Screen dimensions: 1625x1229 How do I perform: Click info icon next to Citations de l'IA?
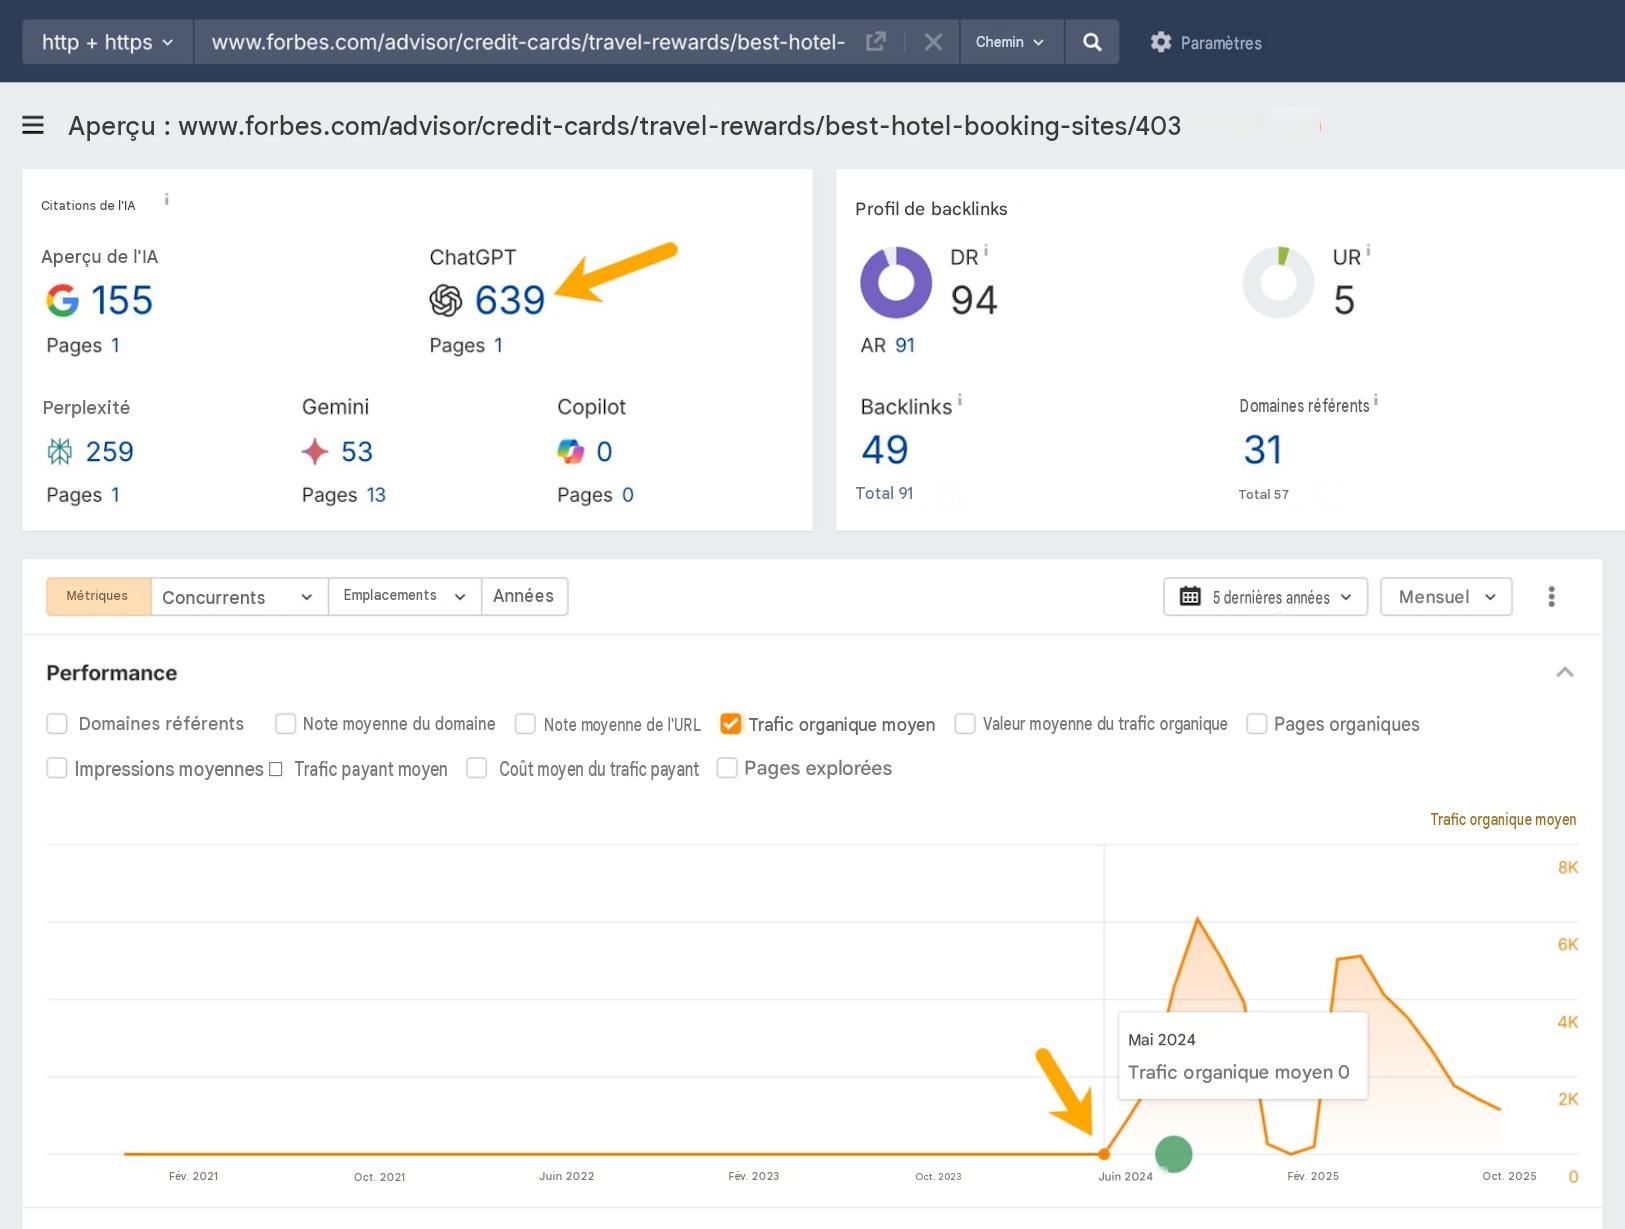tap(166, 199)
